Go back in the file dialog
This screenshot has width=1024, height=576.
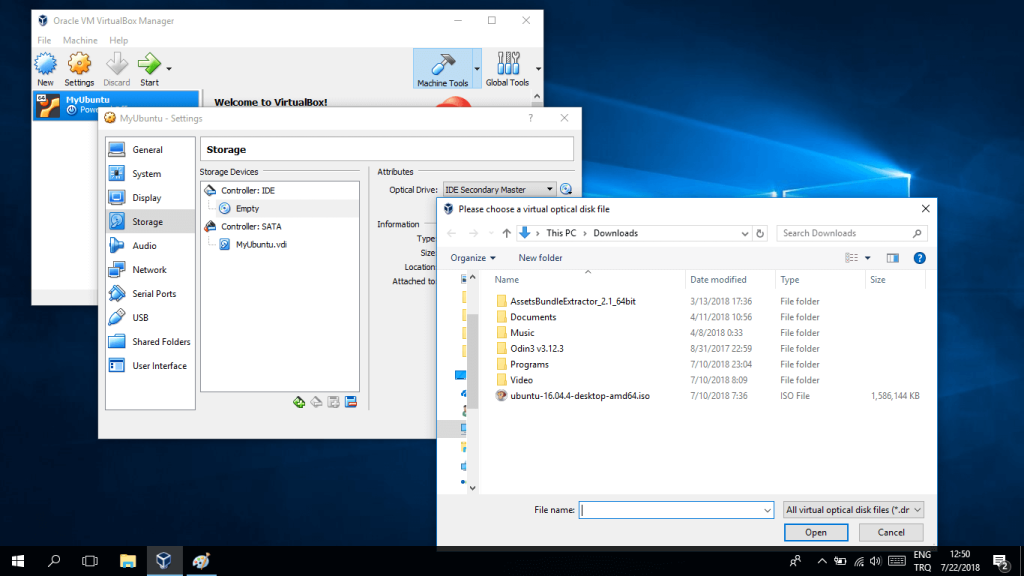click(x=451, y=233)
